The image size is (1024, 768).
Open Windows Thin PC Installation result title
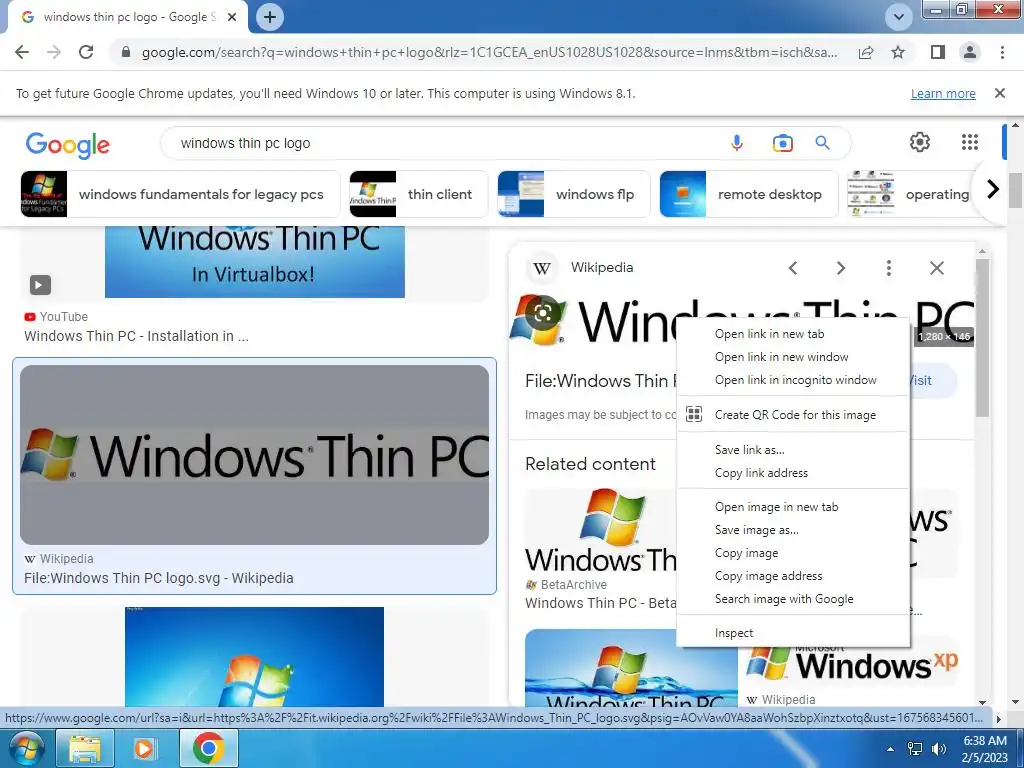point(136,336)
